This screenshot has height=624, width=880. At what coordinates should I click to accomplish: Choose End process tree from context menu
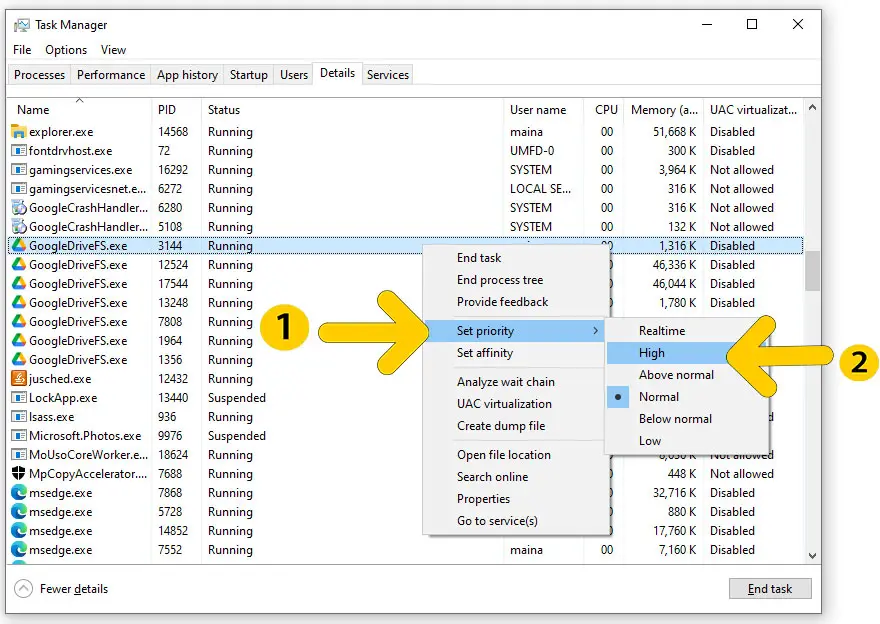(500, 280)
